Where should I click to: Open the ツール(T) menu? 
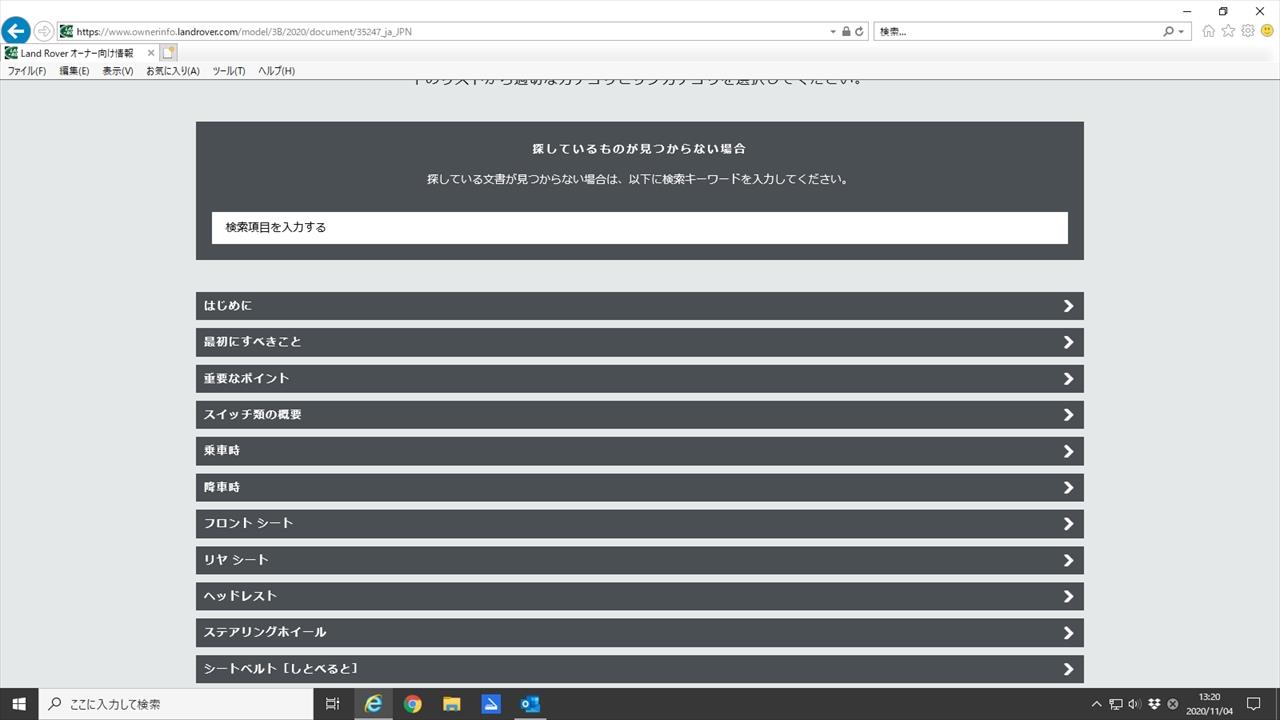(x=229, y=71)
